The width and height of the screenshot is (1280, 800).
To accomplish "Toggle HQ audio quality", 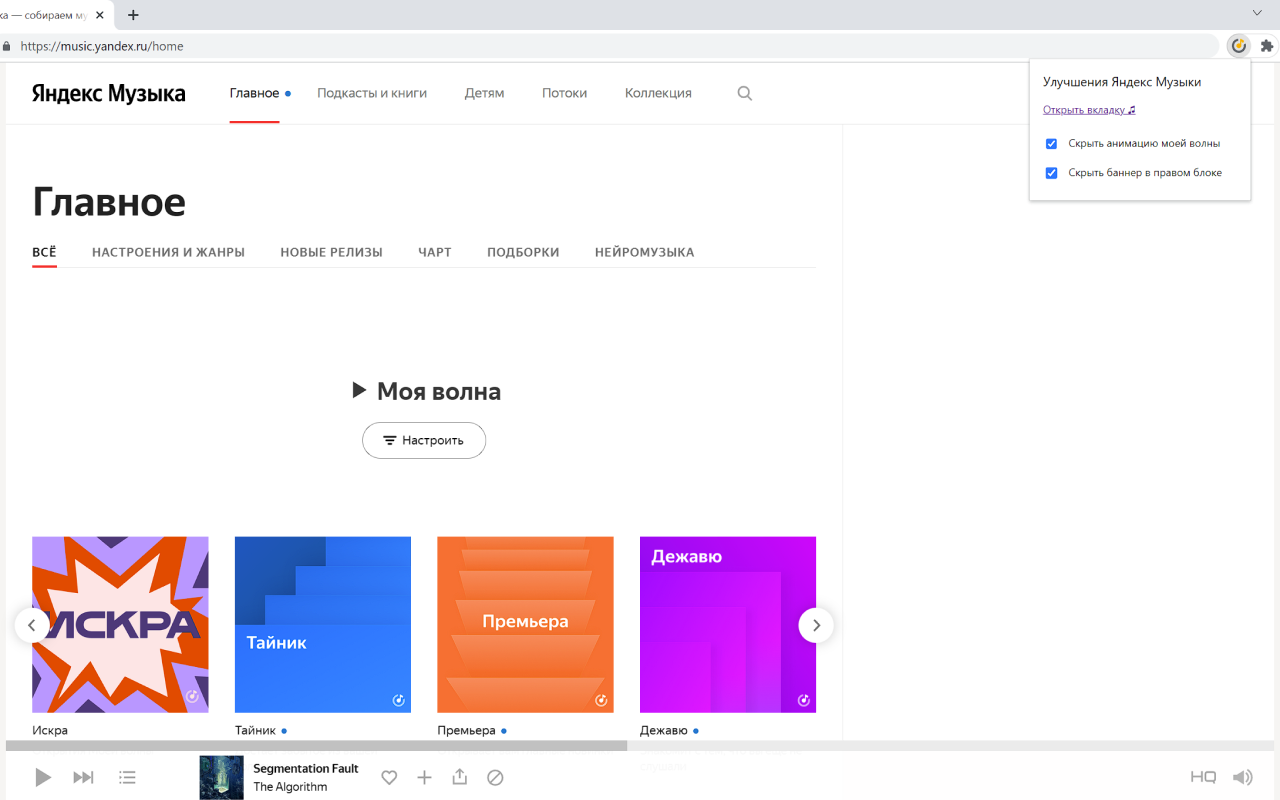I will pyautogui.click(x=1203, y=777).
